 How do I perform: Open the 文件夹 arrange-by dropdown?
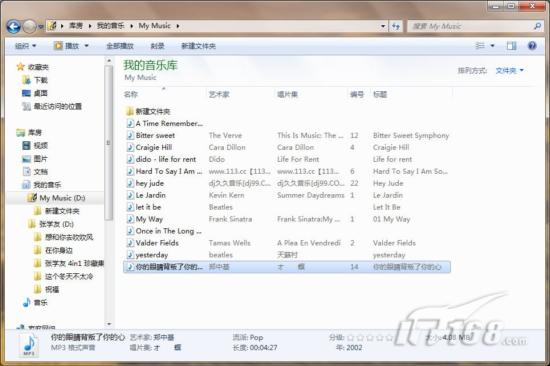[x=509, y=71]
